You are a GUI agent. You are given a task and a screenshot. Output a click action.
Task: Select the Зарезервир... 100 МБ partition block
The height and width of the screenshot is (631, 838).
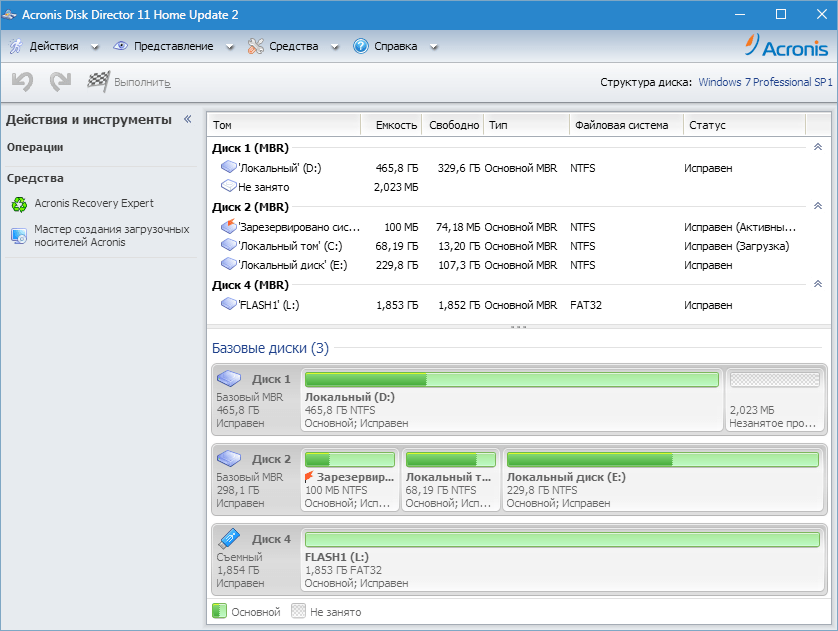tap(350, 480)
